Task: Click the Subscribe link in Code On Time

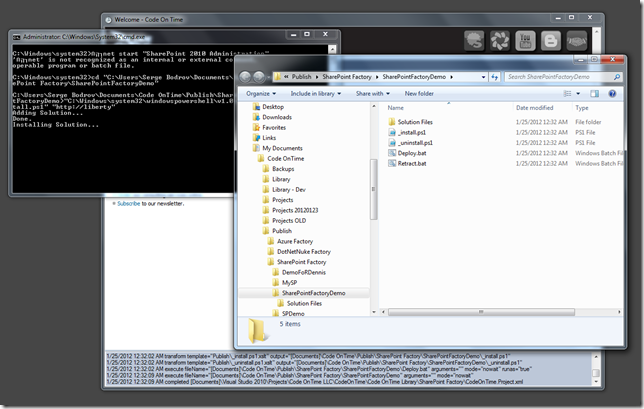Action: [x=128, y=203]
